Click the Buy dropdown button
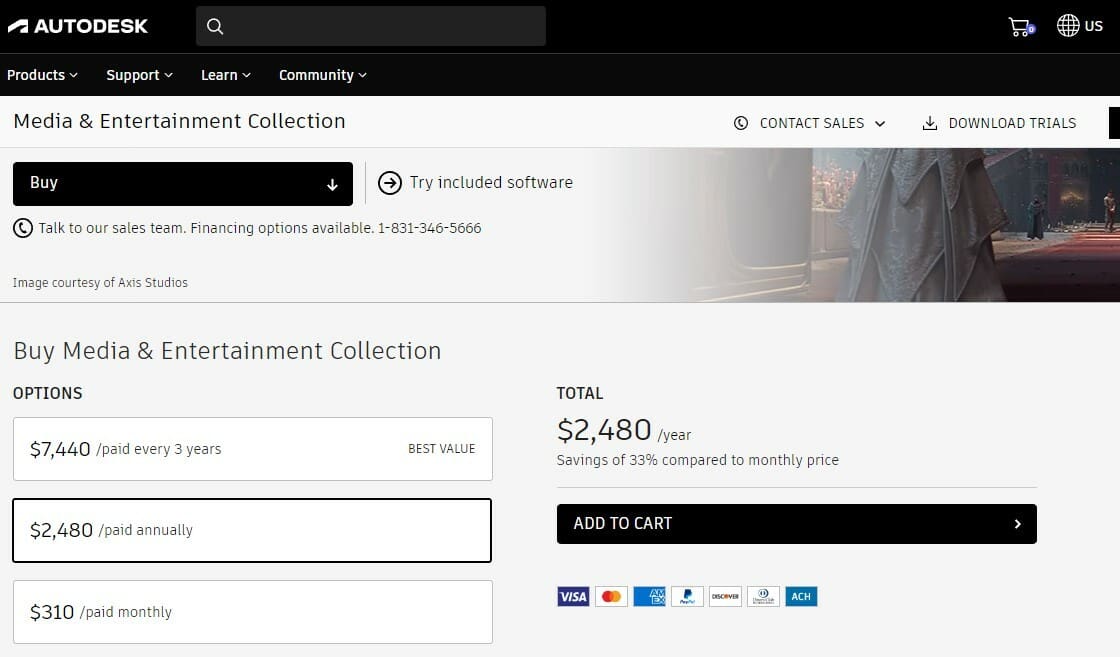 (183, 184)
